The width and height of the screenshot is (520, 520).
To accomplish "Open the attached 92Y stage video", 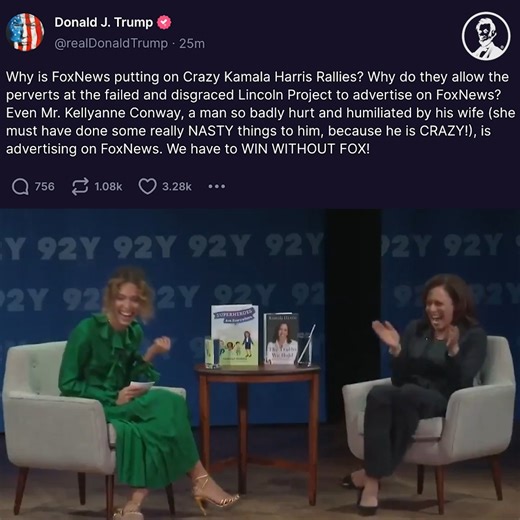I will point(260,364).
